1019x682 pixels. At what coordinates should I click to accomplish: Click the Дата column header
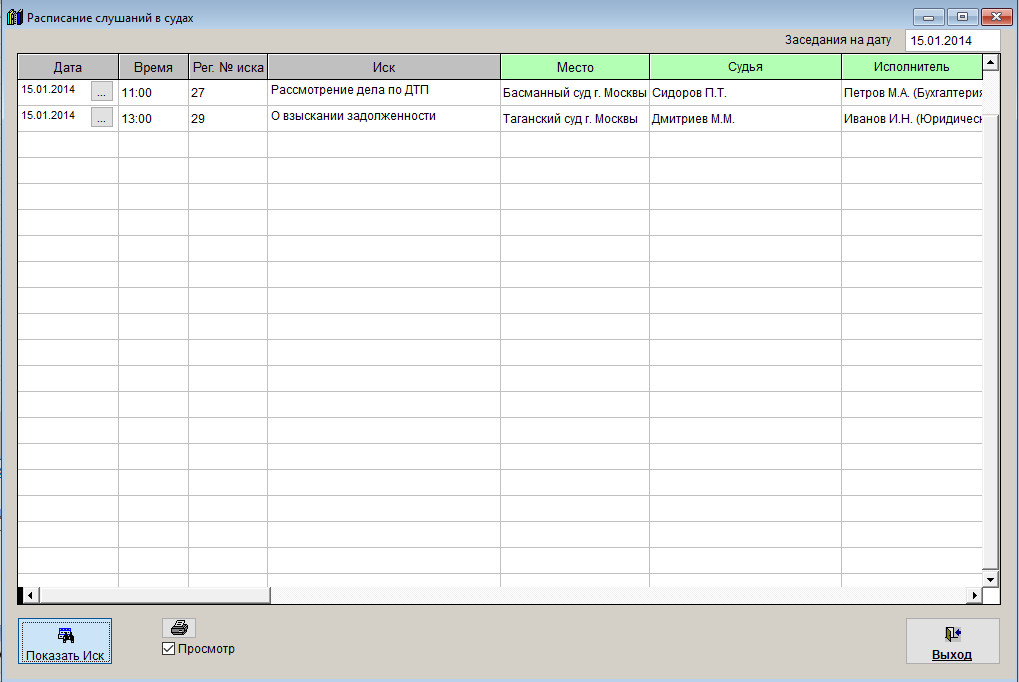[x=68, y=67]
